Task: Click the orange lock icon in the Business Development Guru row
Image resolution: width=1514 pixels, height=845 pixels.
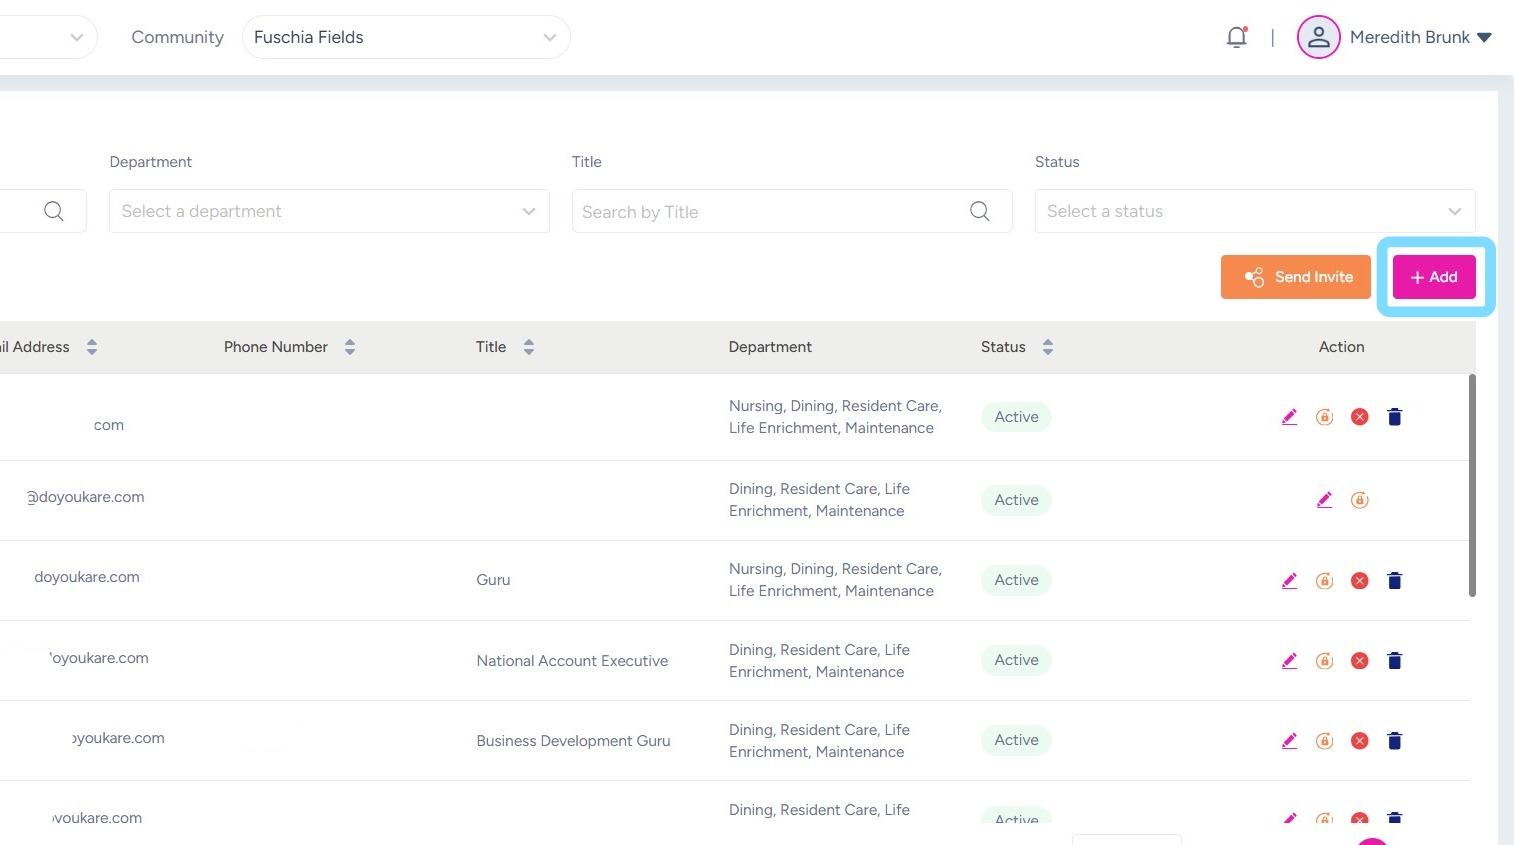Action: pyautogui.click(x=1324, y=741)
